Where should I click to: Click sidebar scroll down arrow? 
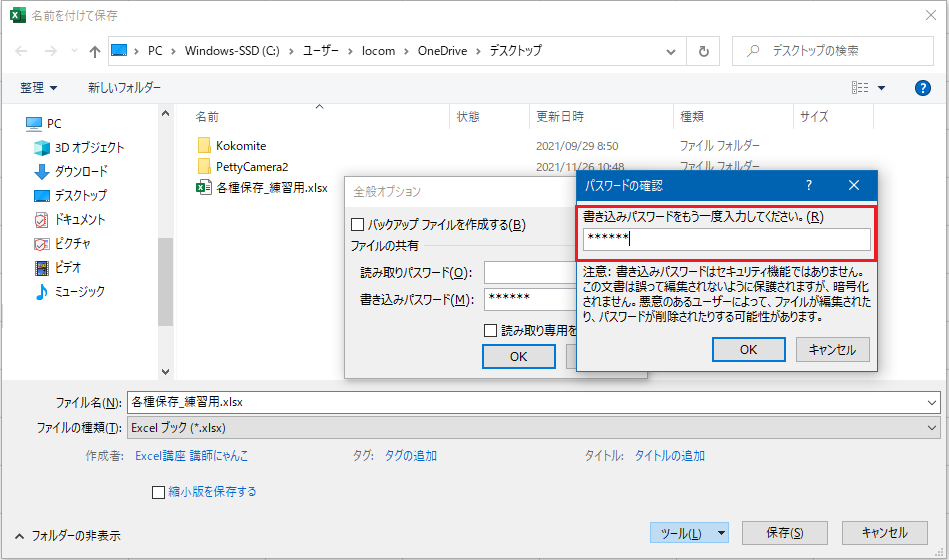tap(165, 372)
